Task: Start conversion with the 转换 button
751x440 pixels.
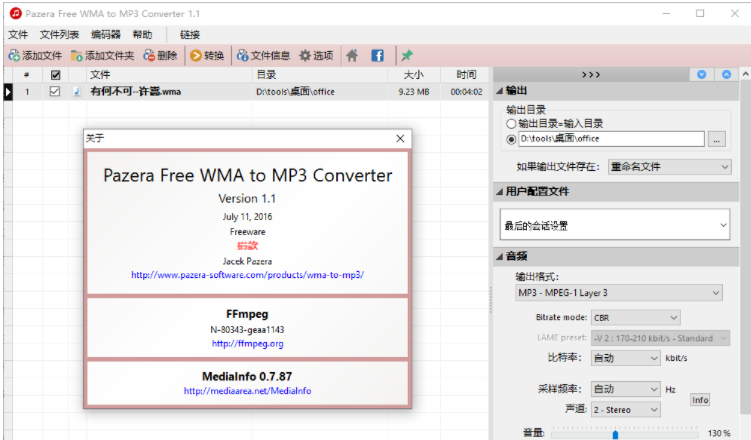Action: point(207,56)
